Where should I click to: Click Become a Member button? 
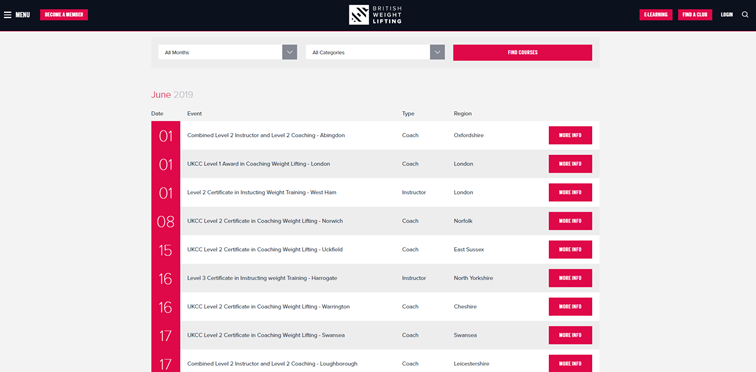pyautogui.click(x=64, y=15)
